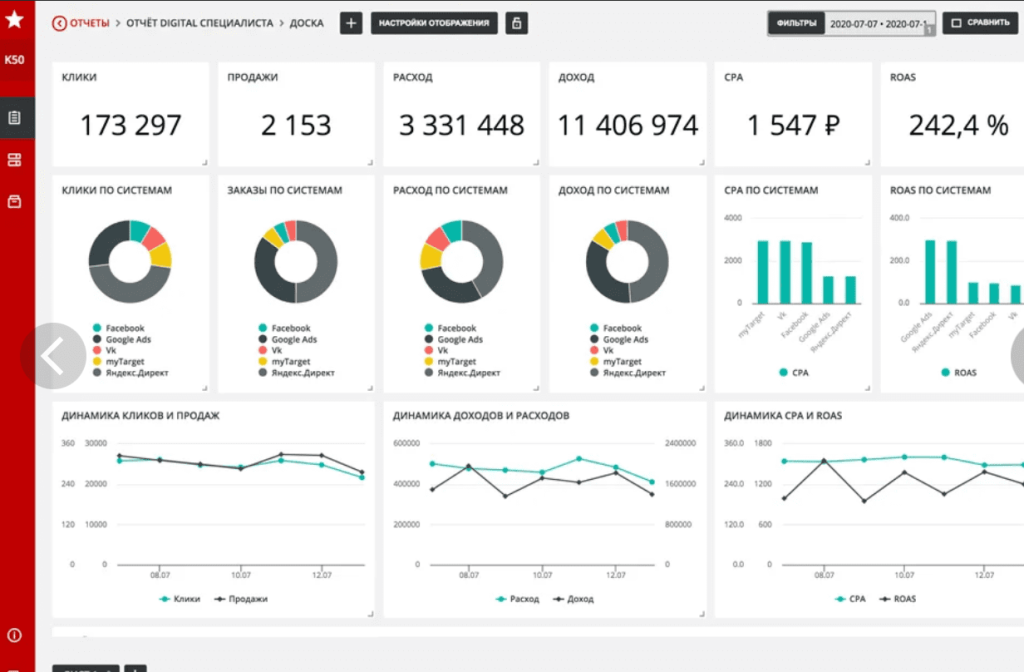Open the date range picker 2020-07-07
The image size is (1024, 672).
[x=878, y=23]
